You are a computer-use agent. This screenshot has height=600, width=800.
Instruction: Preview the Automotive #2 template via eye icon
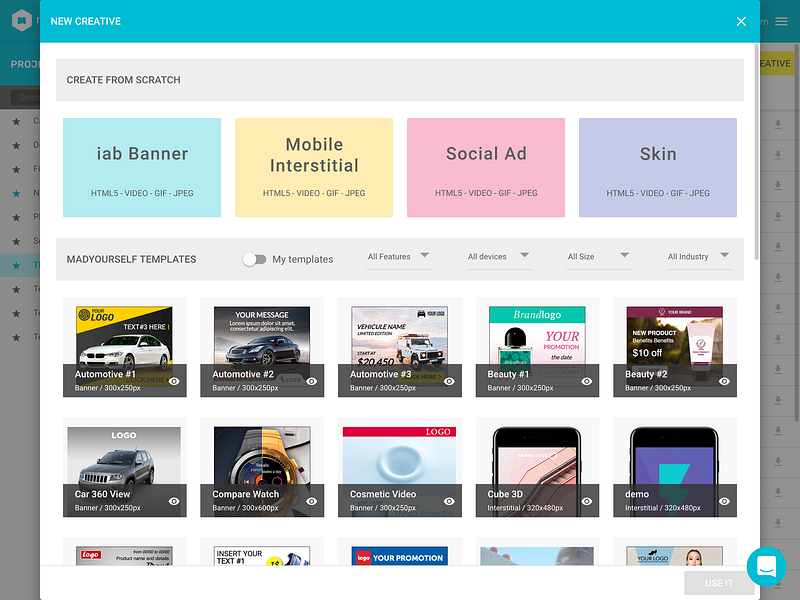[x=312, y=381]
